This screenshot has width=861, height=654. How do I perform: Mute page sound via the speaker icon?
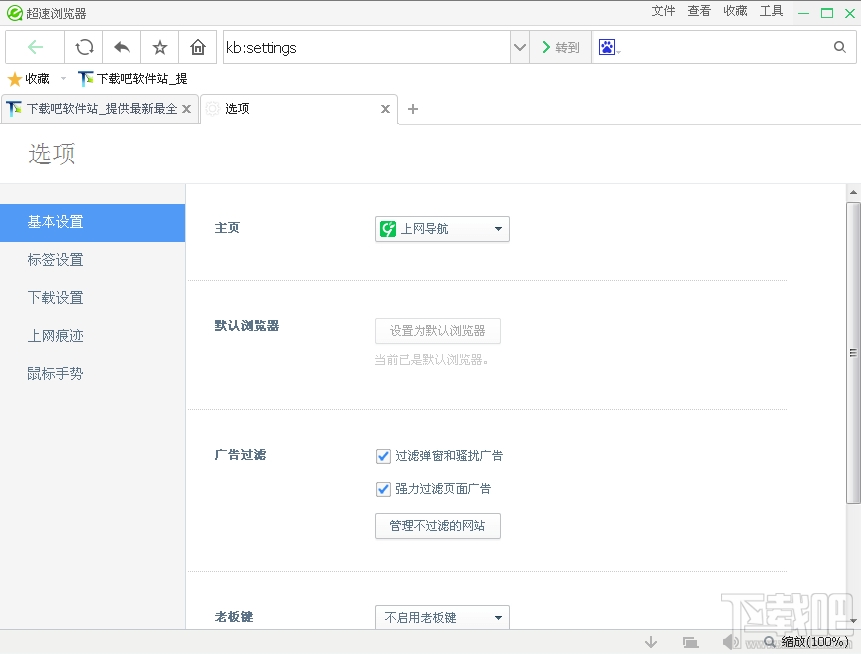730,641
